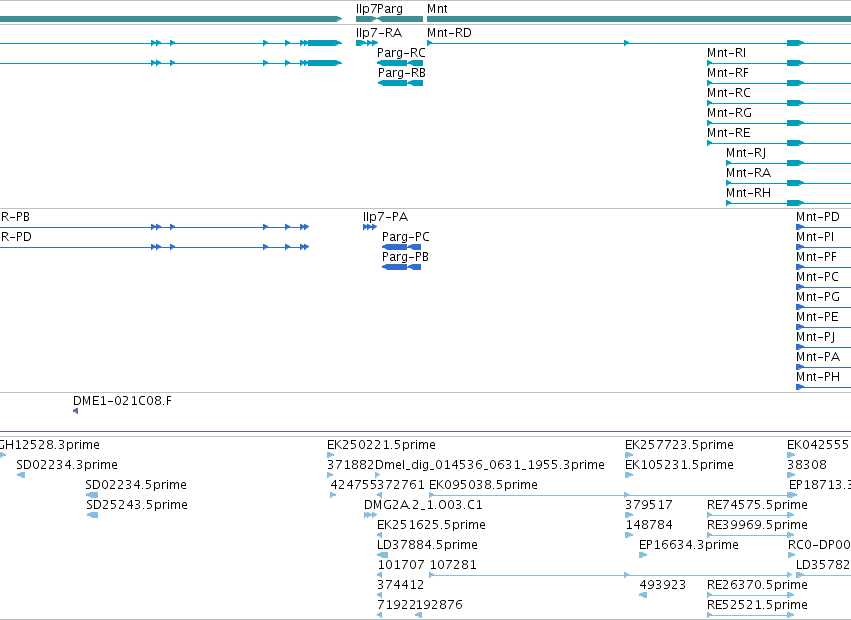Select the Mnt-PI protein label
This screenshot has height=620, width=851.
point(815,237)
